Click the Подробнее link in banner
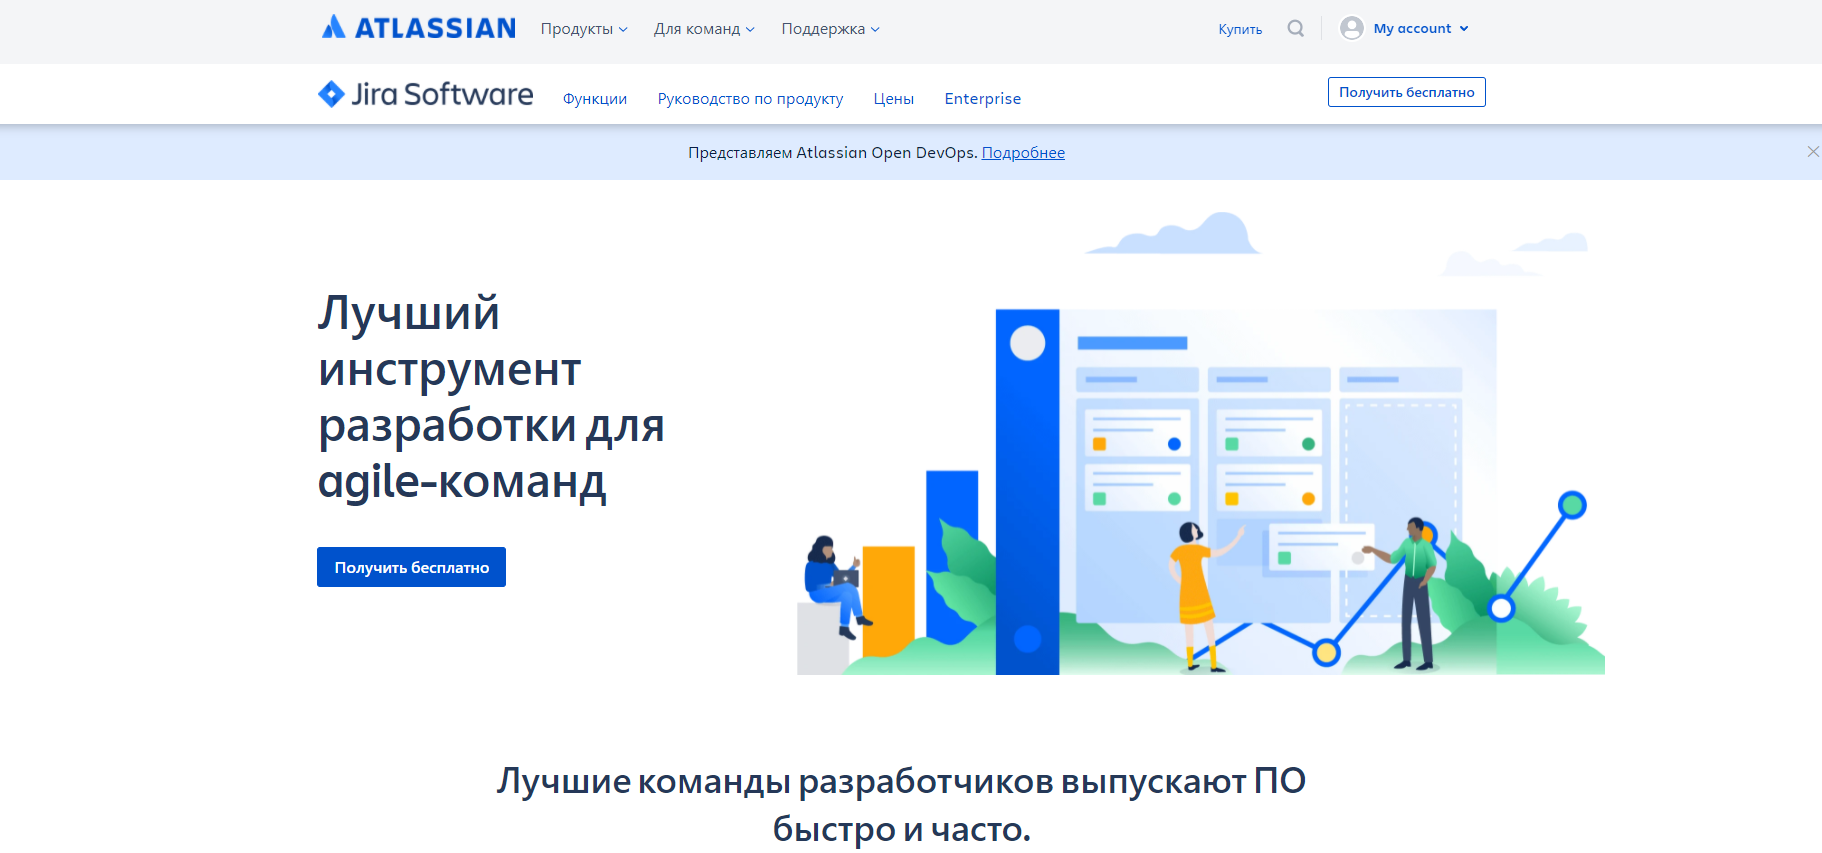This screenshot has height=853, width=1822. [1023, 153]
